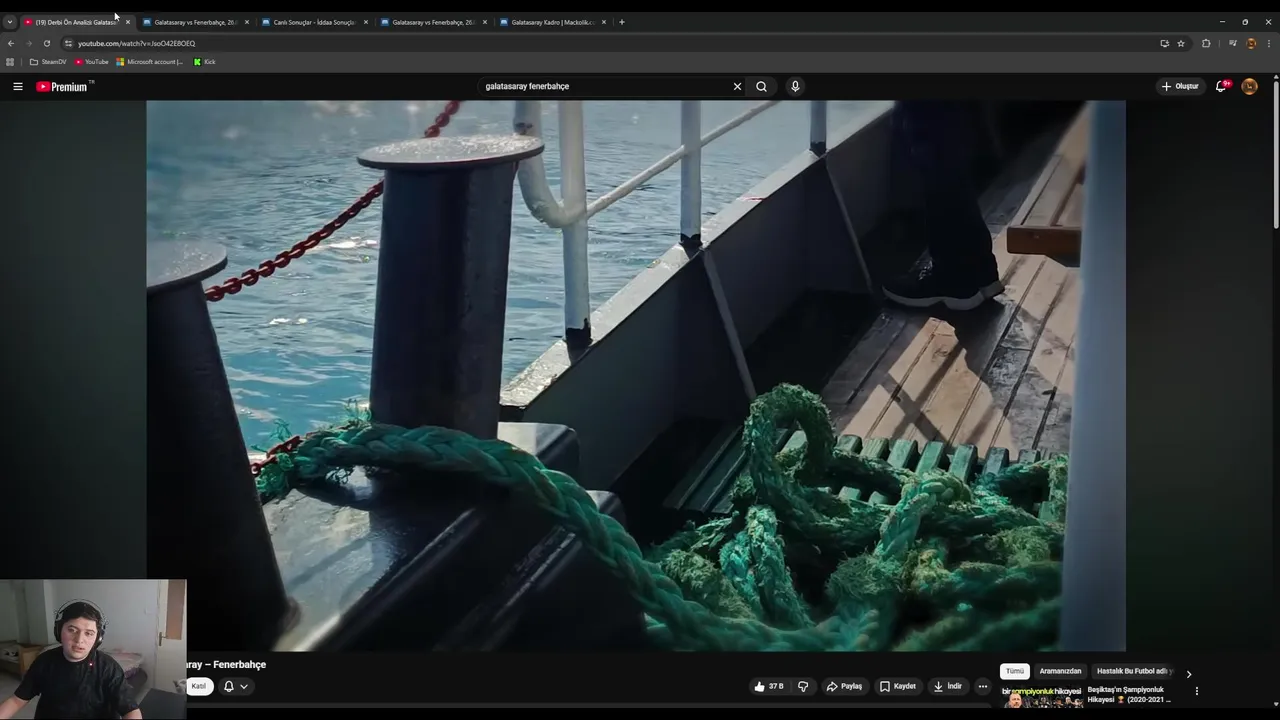Close the Galatasaray Kadro Mackolik tab
Screen dimensions: 1280x720
[604, 22]
